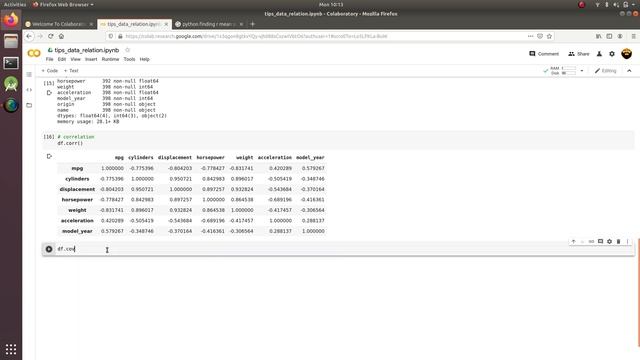Launch Firefox from the dock
Screen dimensions: 640x360
pos(11,20)
